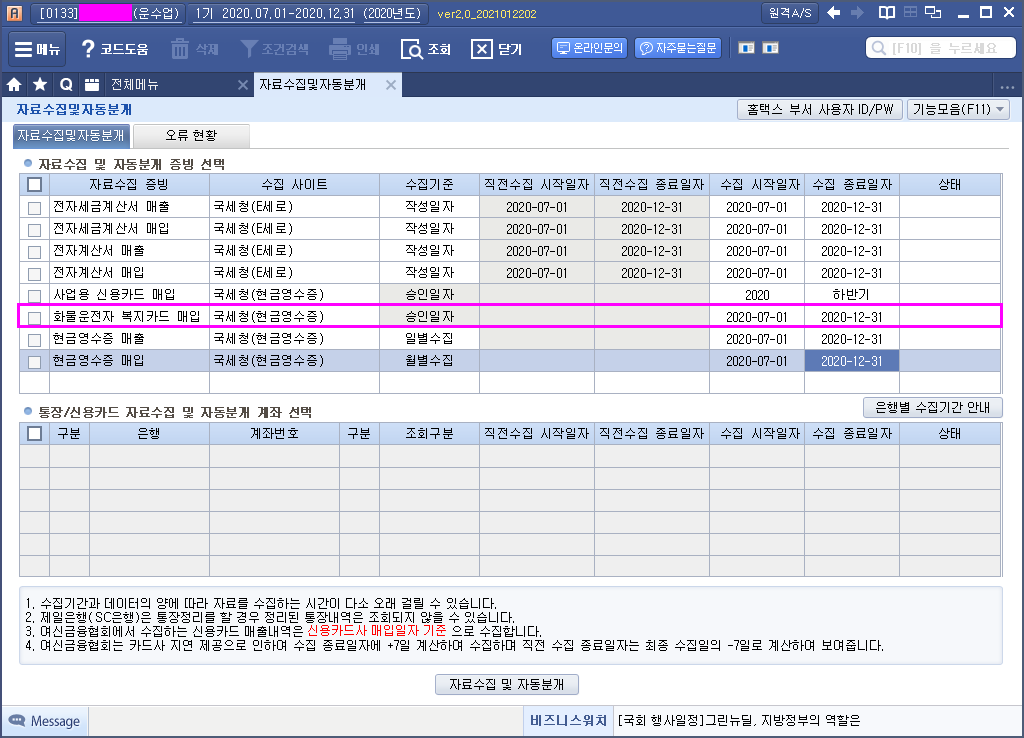The image size is (1024, 738).
Task: Expand the 기능모음(F11) dropdown
Action: tap(958, 110)
